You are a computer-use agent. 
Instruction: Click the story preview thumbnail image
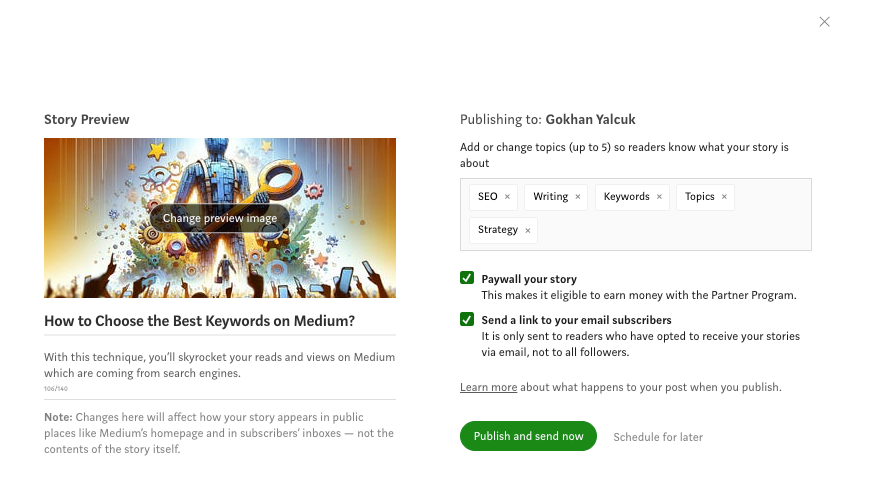(220, 166)
